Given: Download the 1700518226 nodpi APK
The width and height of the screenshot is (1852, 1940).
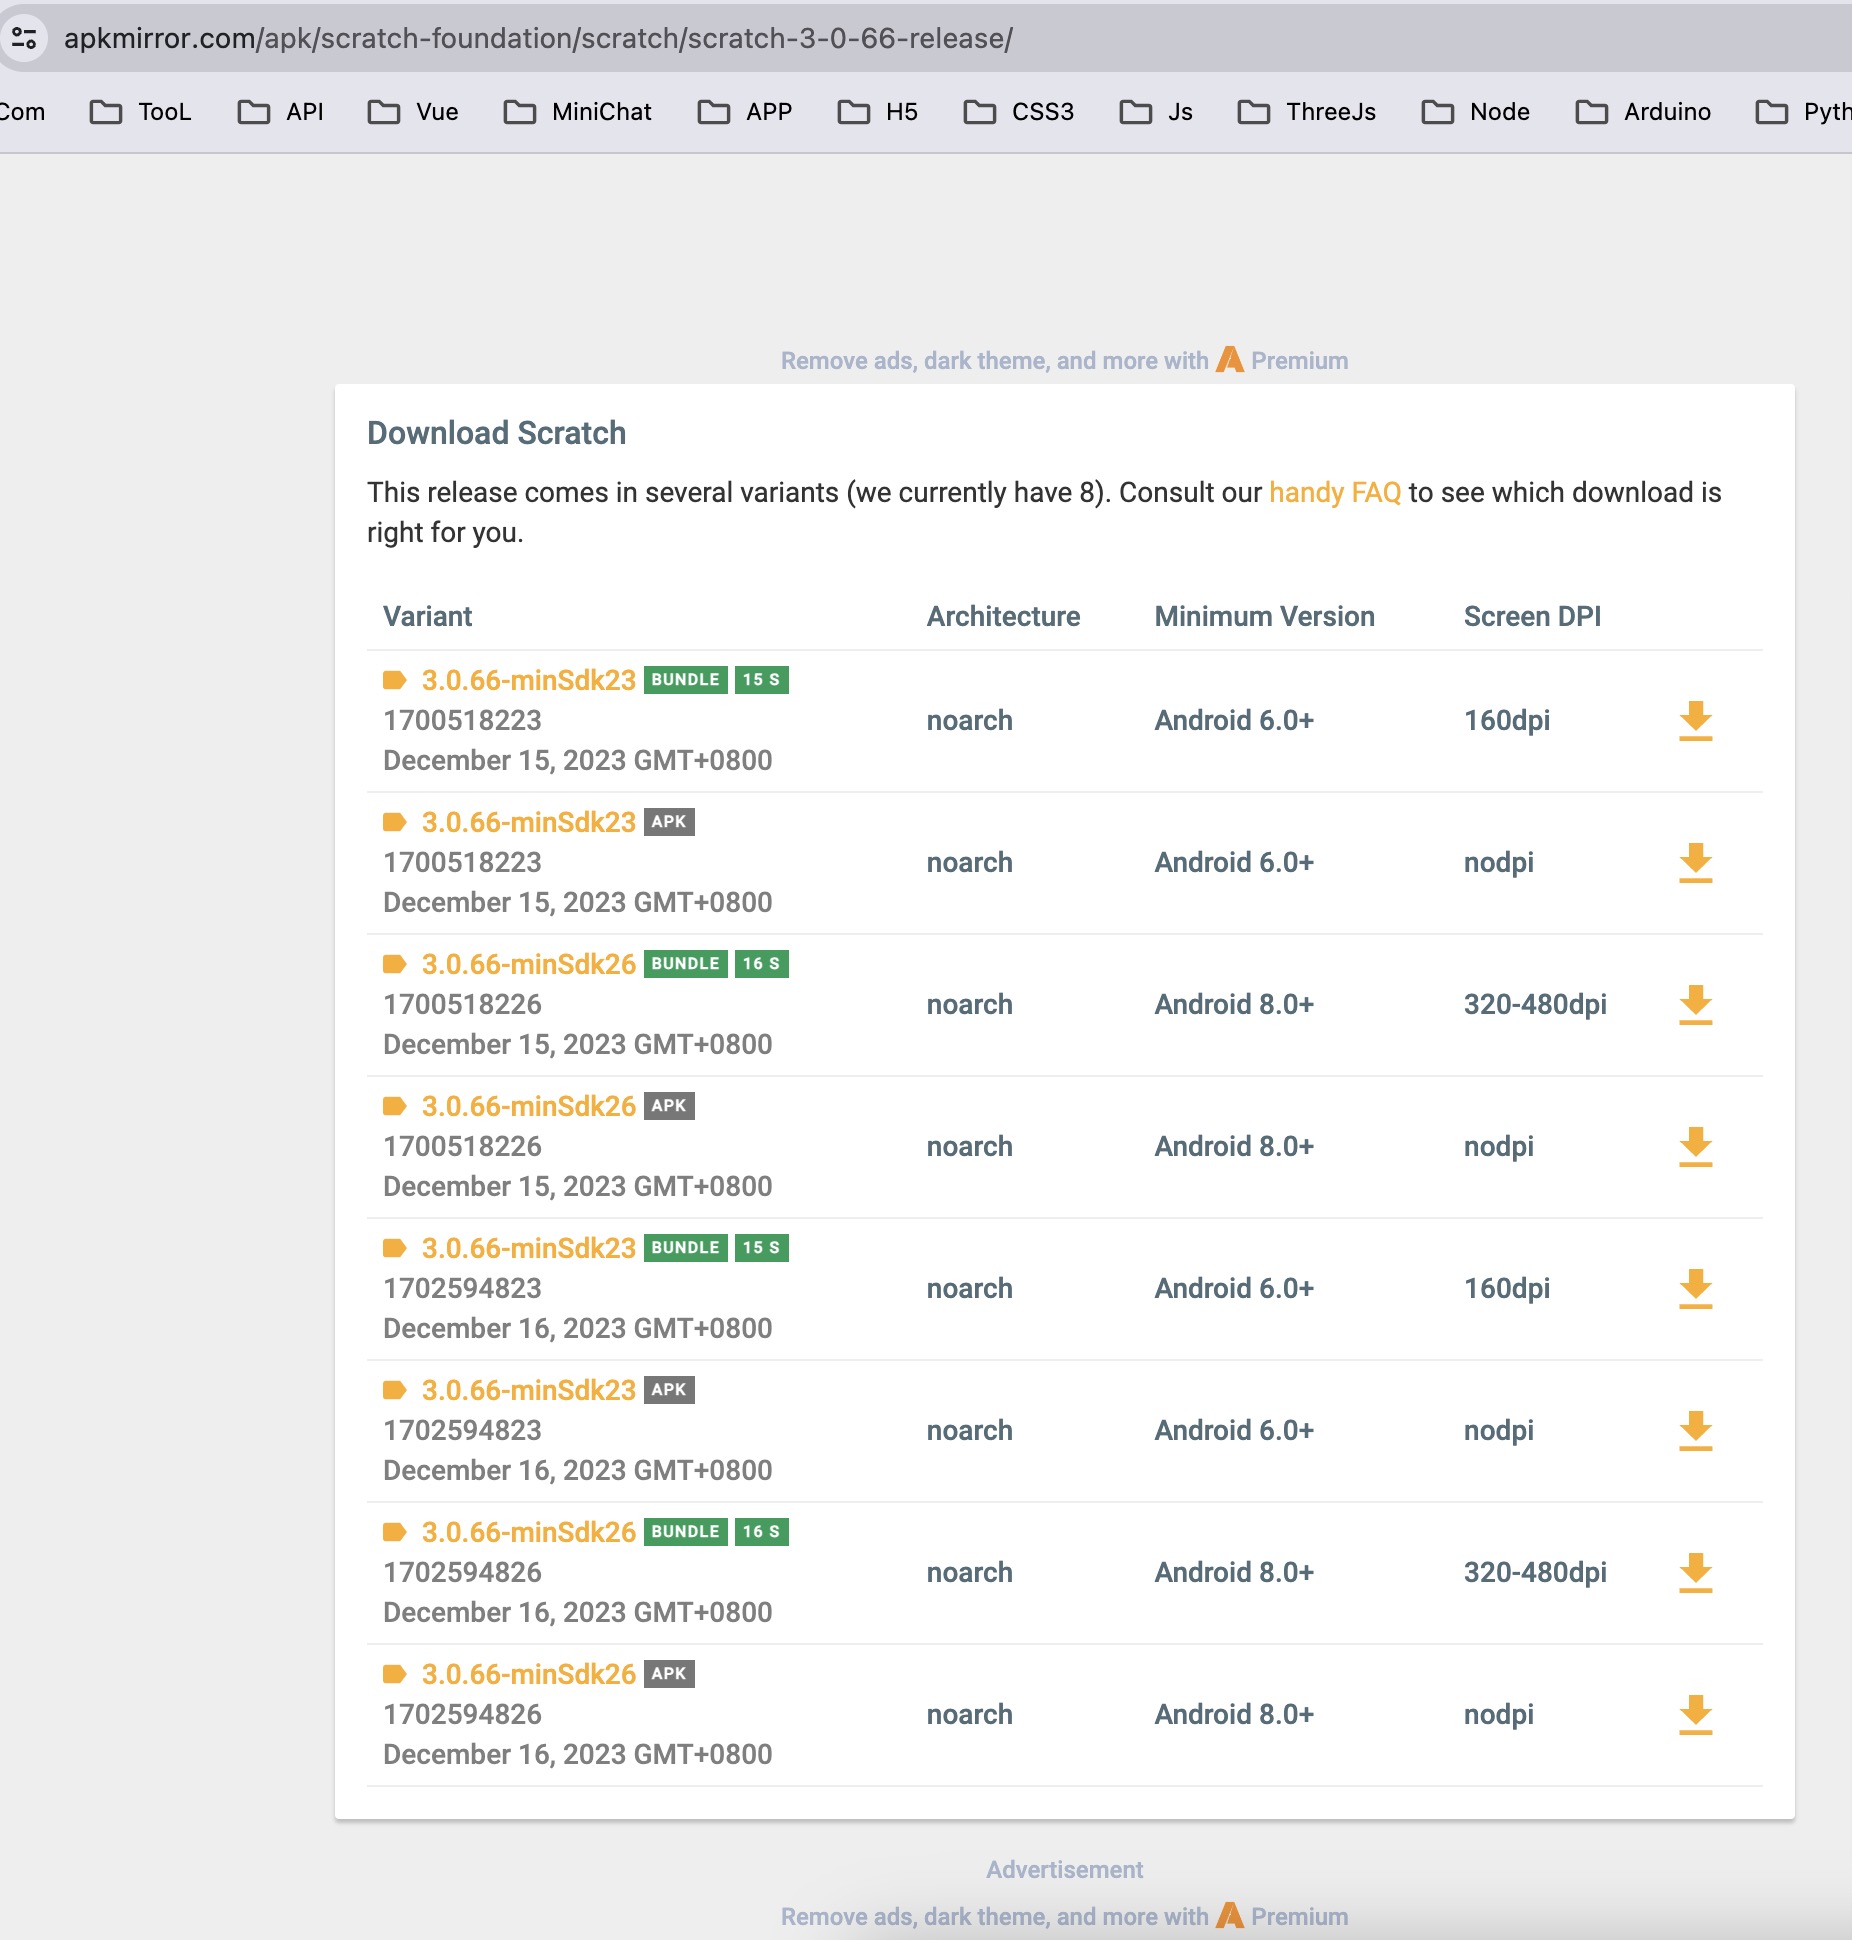Looking at the screenshot, I should pyautogui.click(x=1695, y=1146).
